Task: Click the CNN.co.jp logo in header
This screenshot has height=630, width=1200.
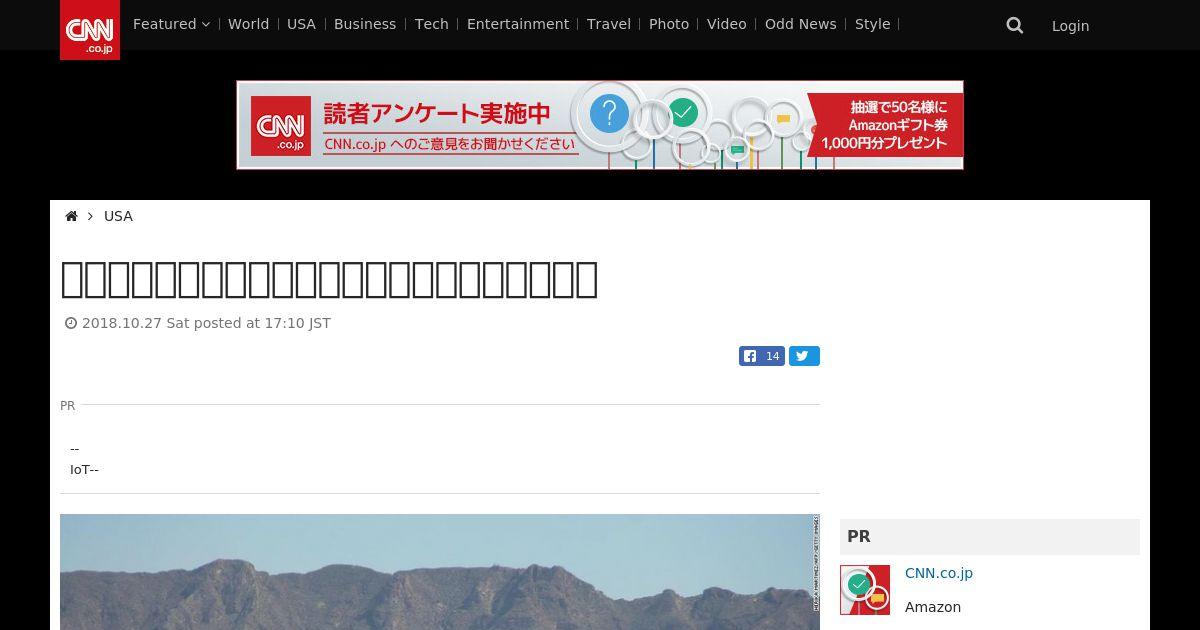Action: [x=90, y=30]
